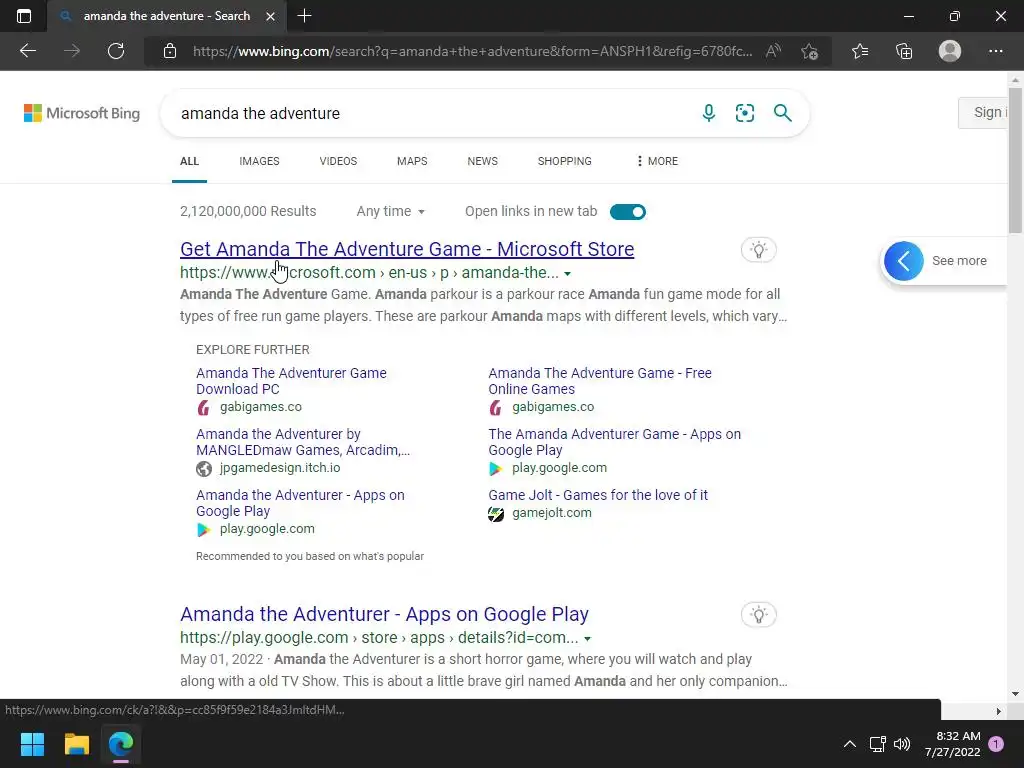1024x768 pixels.
Task: Show hidden tray icons chevron
Action: click(x=850, y=744)
